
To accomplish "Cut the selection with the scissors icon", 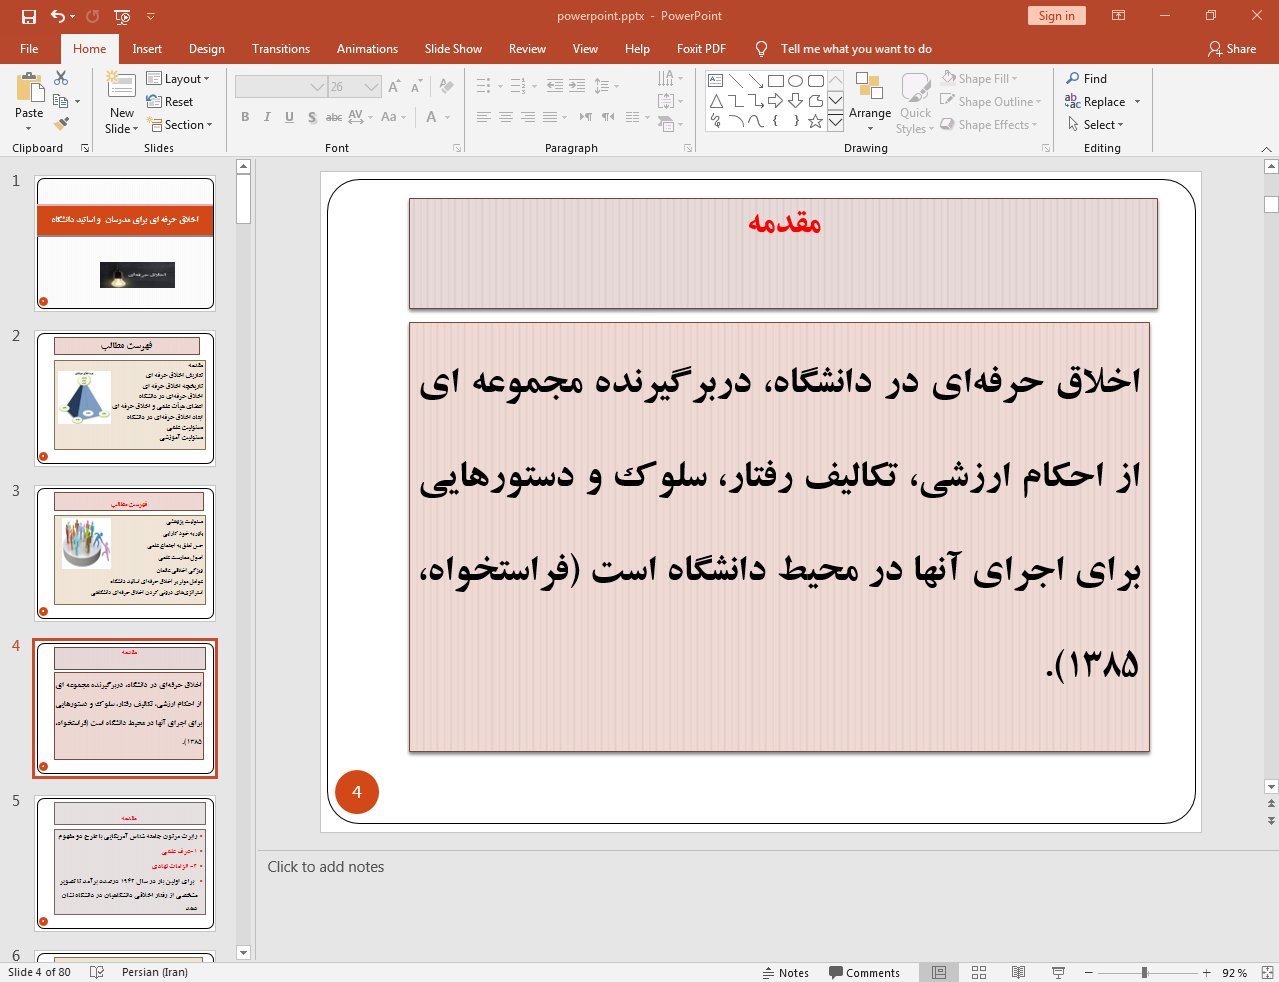I will (61, 78).
